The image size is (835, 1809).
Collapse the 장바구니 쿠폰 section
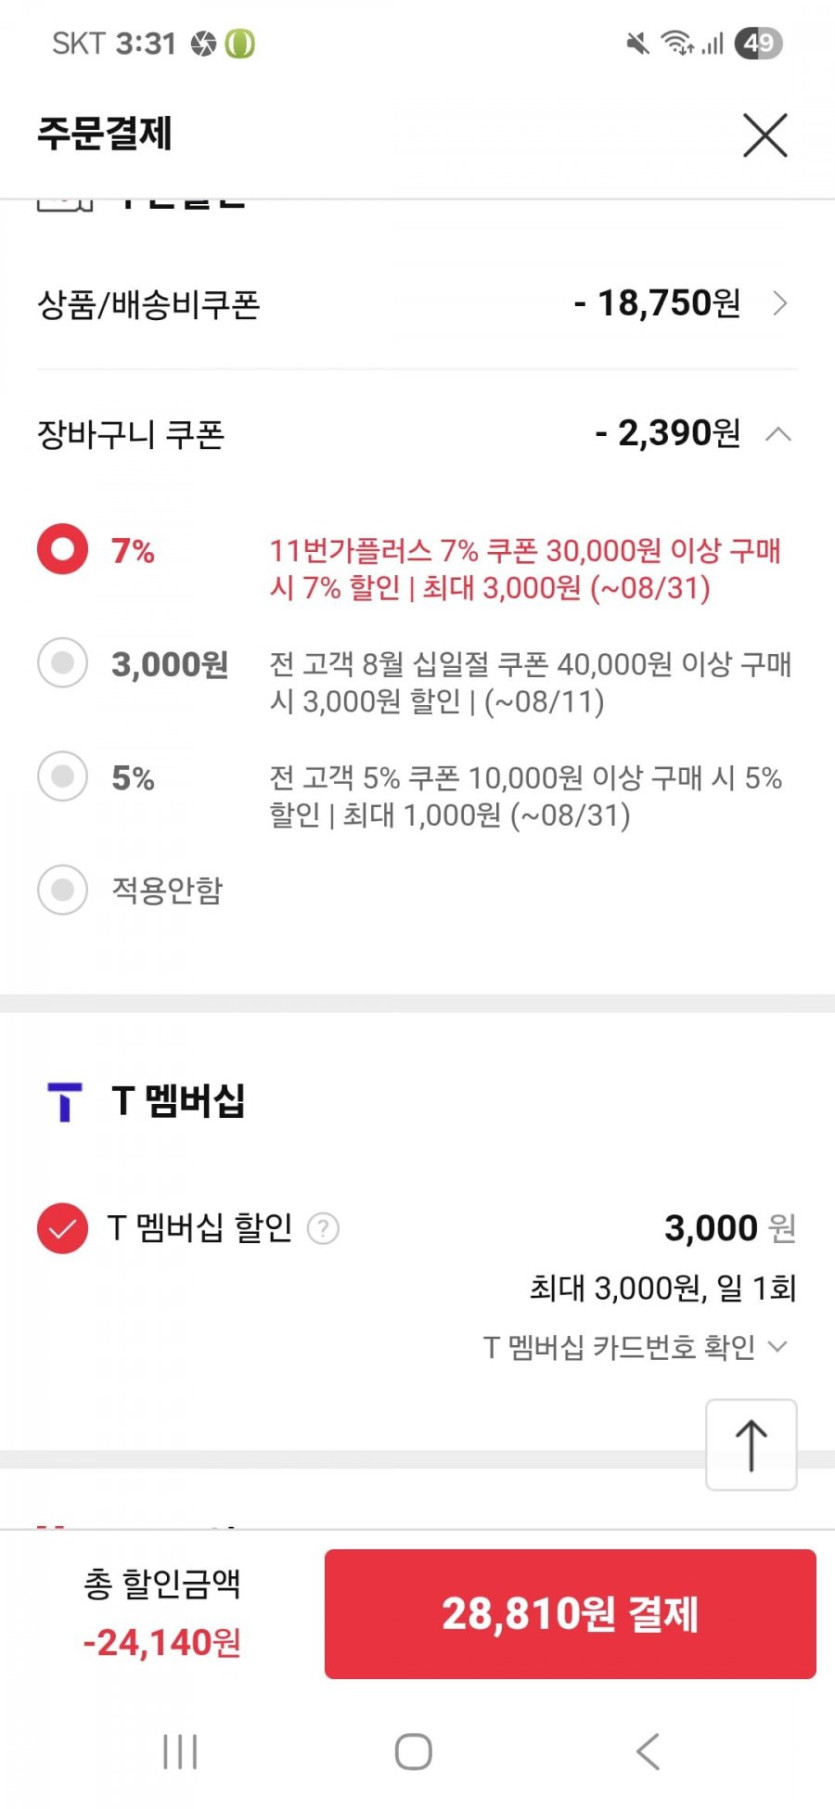tap(778, 434)
